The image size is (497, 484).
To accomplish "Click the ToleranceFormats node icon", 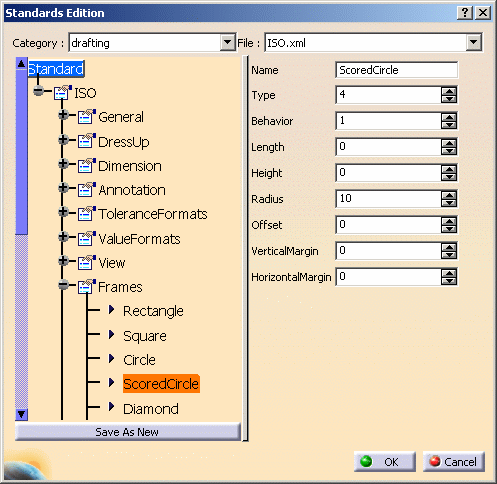I will (x=87, y=214).
